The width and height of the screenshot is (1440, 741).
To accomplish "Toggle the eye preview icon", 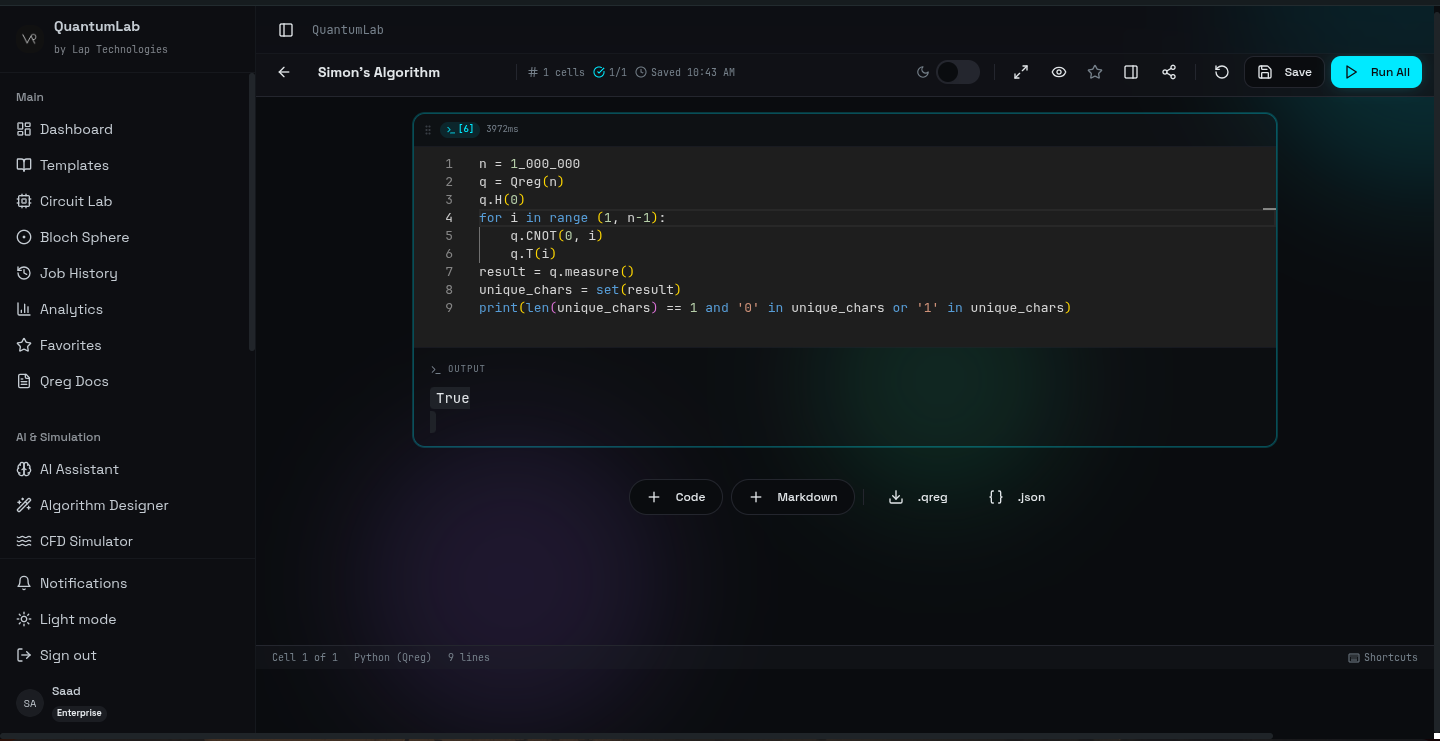I will (1059, 72).
